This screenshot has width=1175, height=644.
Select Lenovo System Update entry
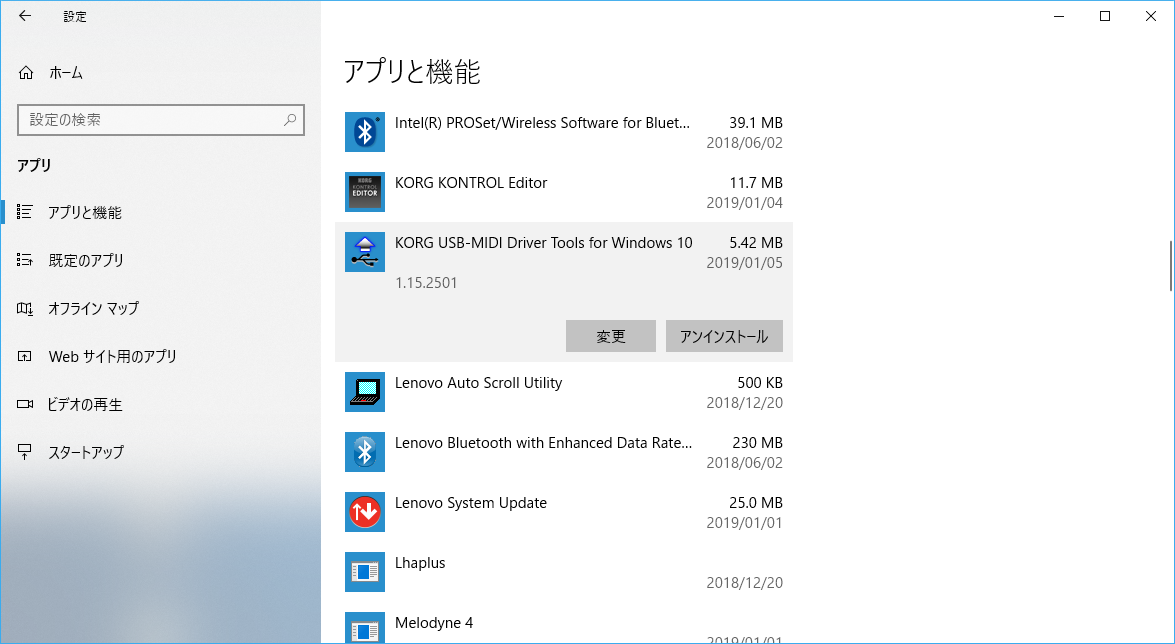564,512
